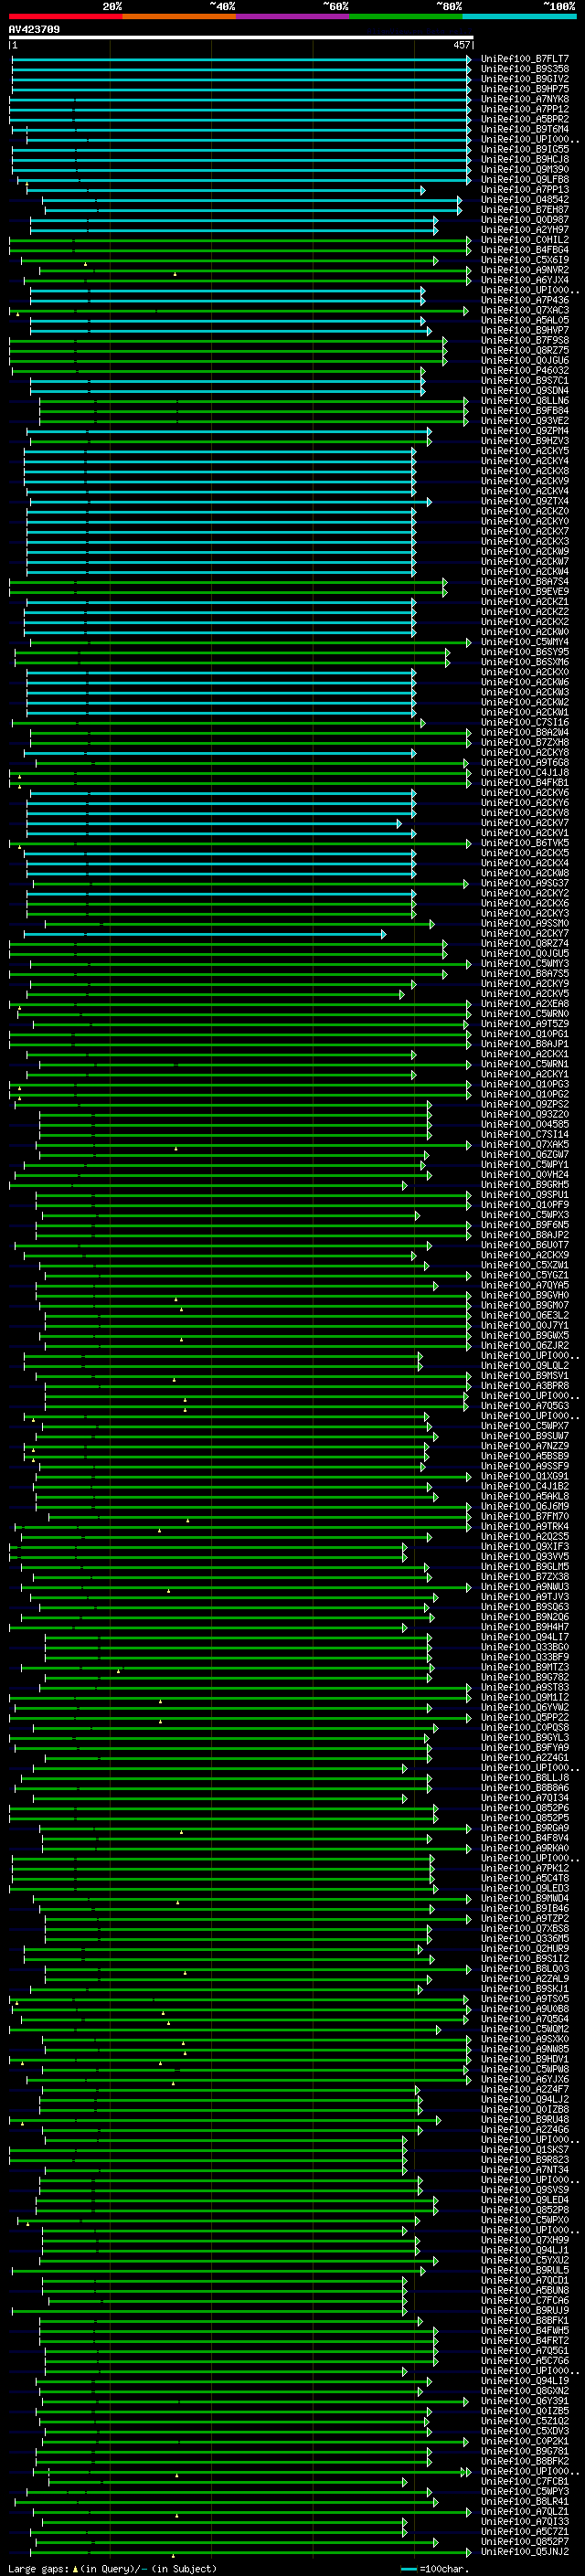The height and width of the screenshot is (2576, 585).
Task: Click the query end position 457
Action: [x=461, y=45]
